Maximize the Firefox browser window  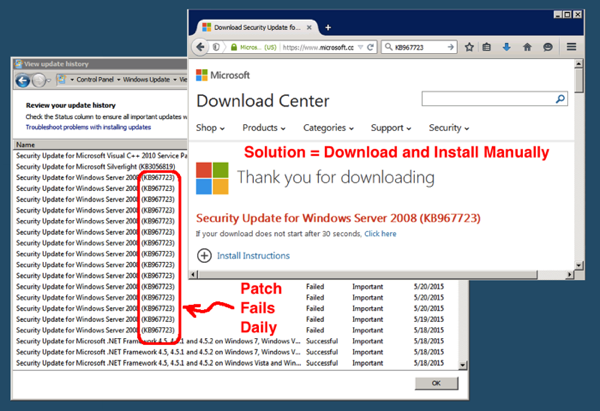[568, 15]
